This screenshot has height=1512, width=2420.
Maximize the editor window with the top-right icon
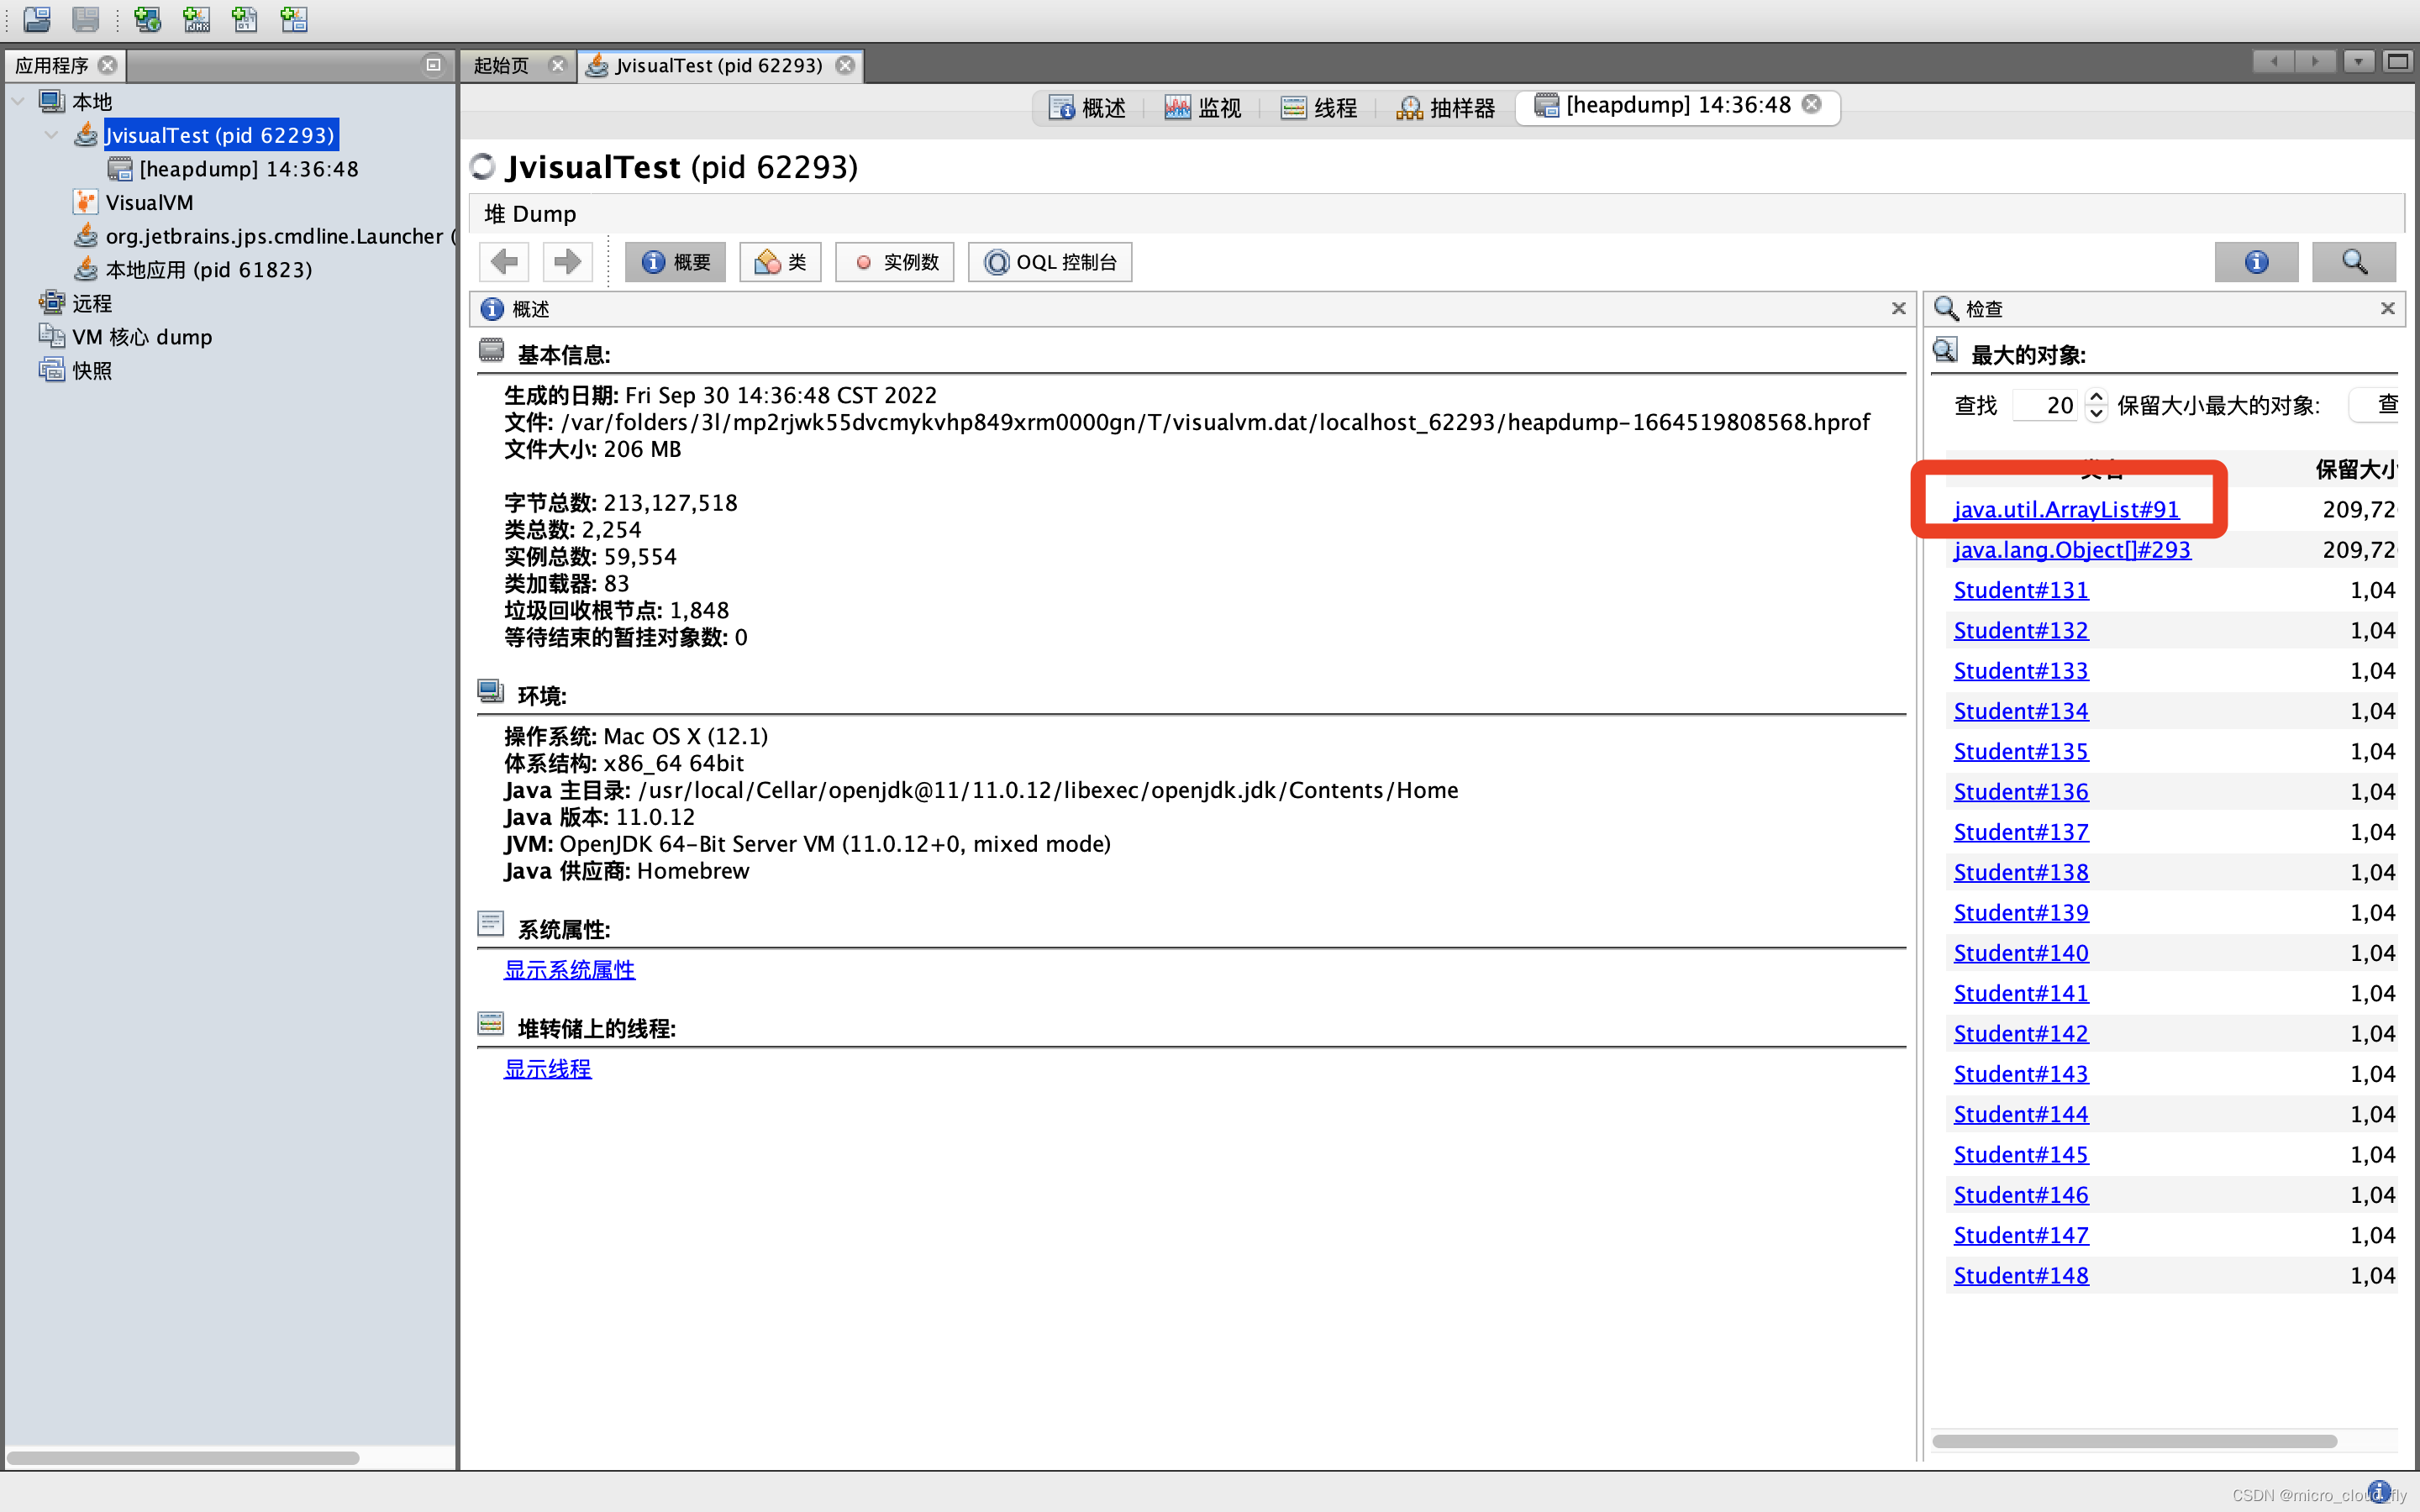click(x=2398, y=62)
